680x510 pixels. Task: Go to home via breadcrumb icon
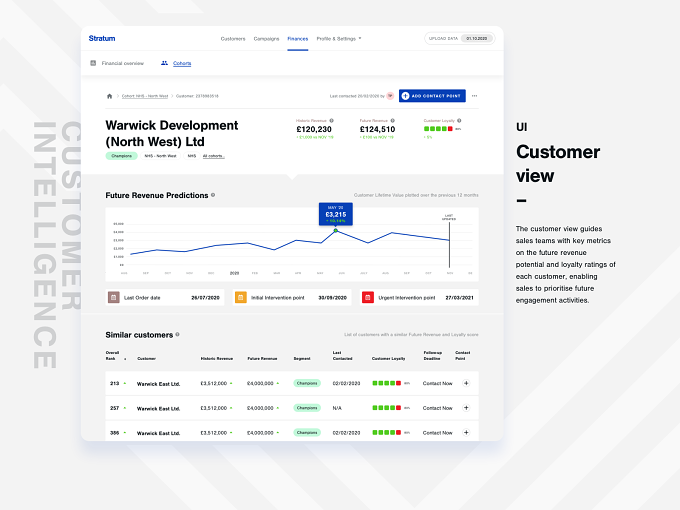click(x=109, y=96)
